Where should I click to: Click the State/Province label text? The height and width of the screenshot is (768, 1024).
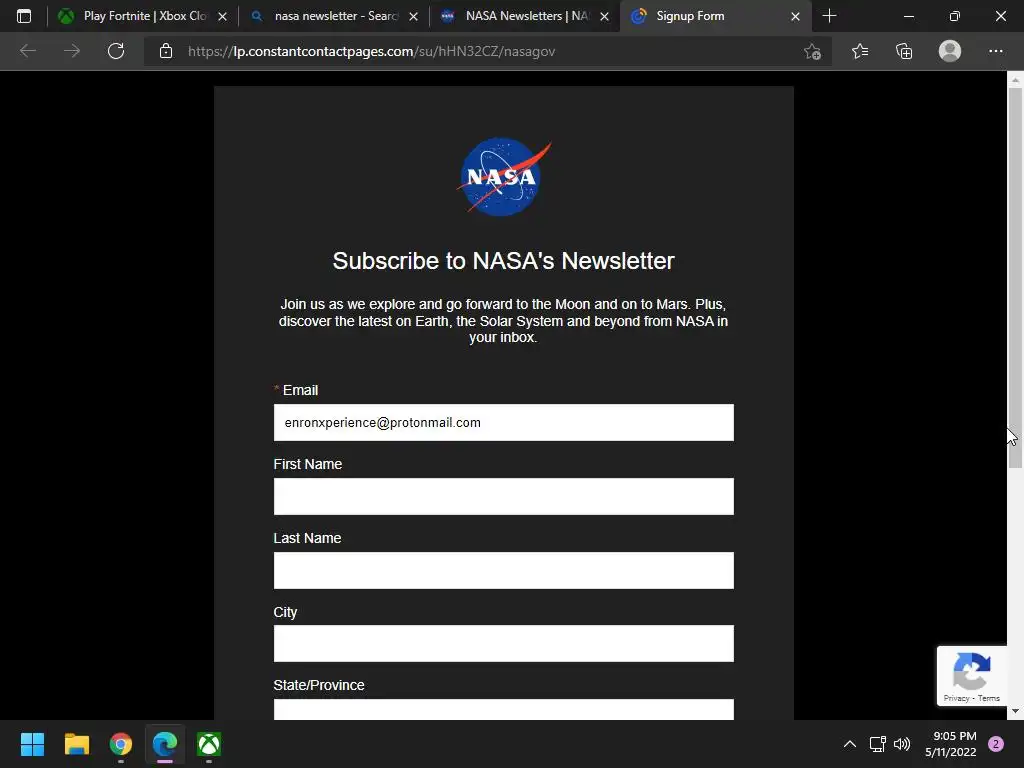[x=319, y=685]
